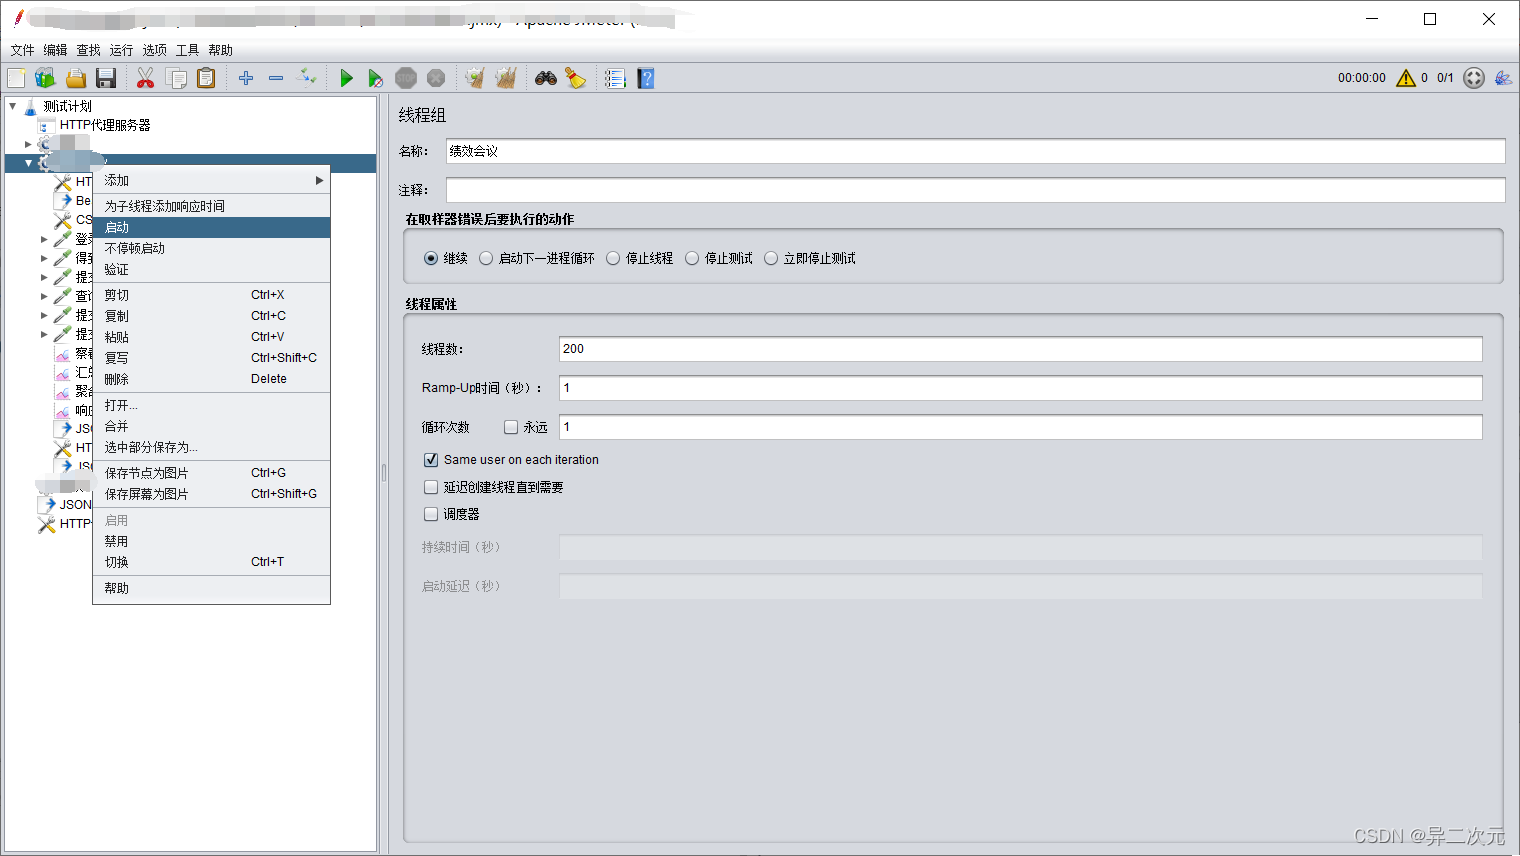Open the 文件 menu
Viewport: 1520px width, 856px height.
(x=22, y=50)
